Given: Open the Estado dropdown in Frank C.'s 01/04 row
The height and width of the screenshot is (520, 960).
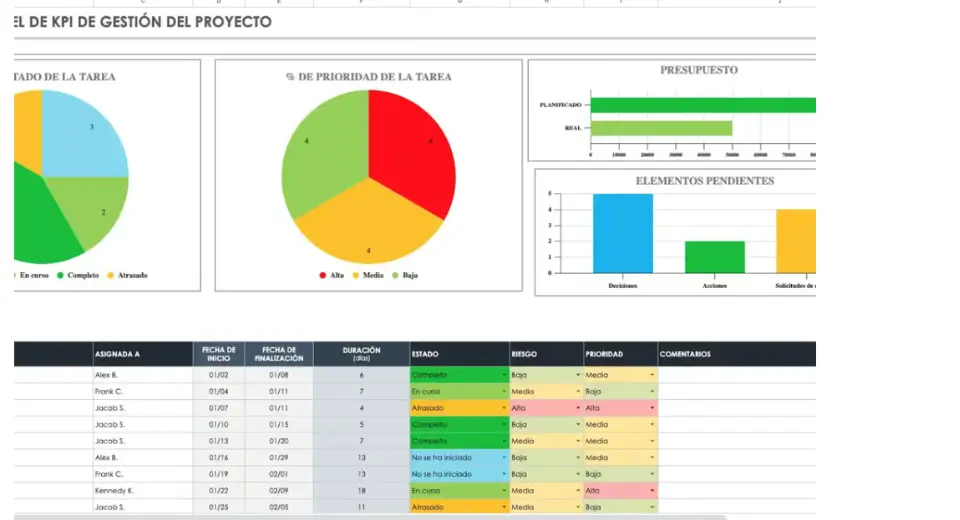Looking at the screenshot, I should [x=504, y=392].
